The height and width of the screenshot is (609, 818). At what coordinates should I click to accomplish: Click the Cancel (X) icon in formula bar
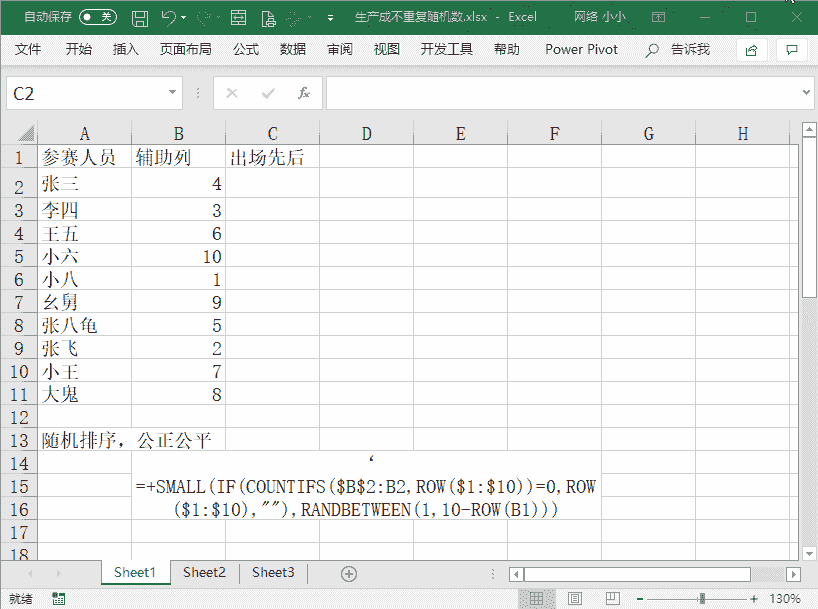[231, 94]
